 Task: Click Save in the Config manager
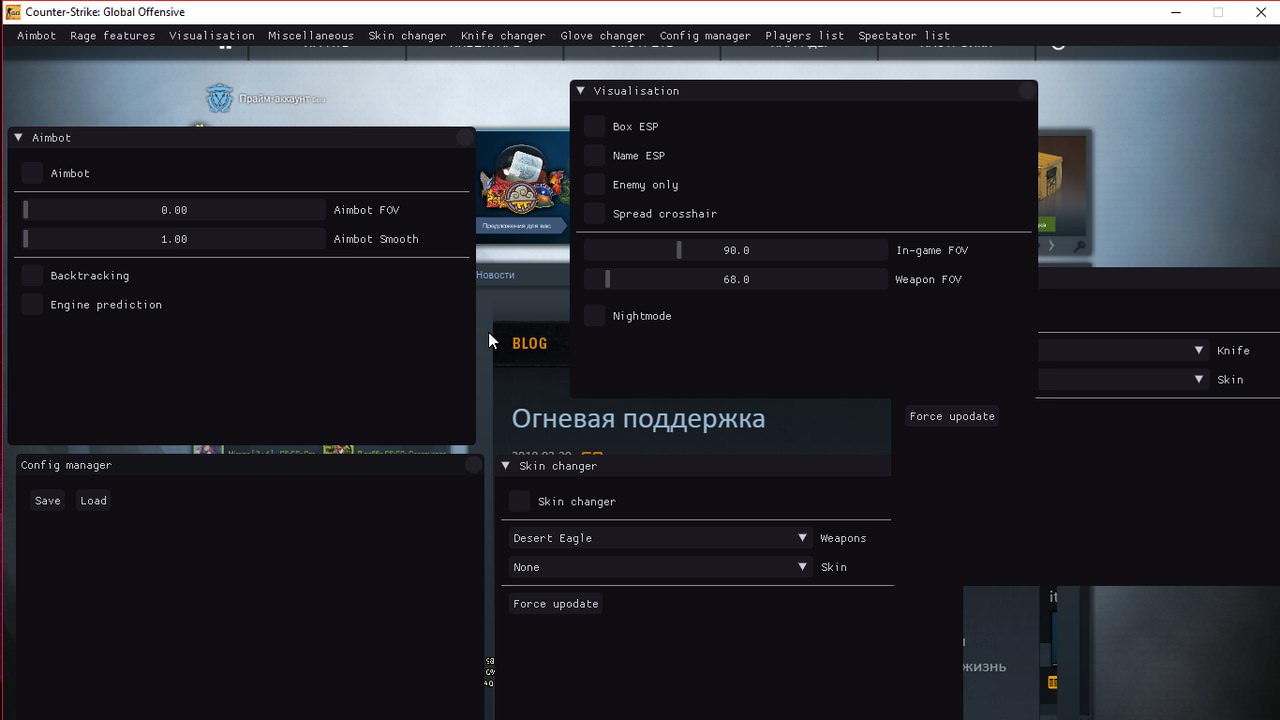click(x=46, y=500)
